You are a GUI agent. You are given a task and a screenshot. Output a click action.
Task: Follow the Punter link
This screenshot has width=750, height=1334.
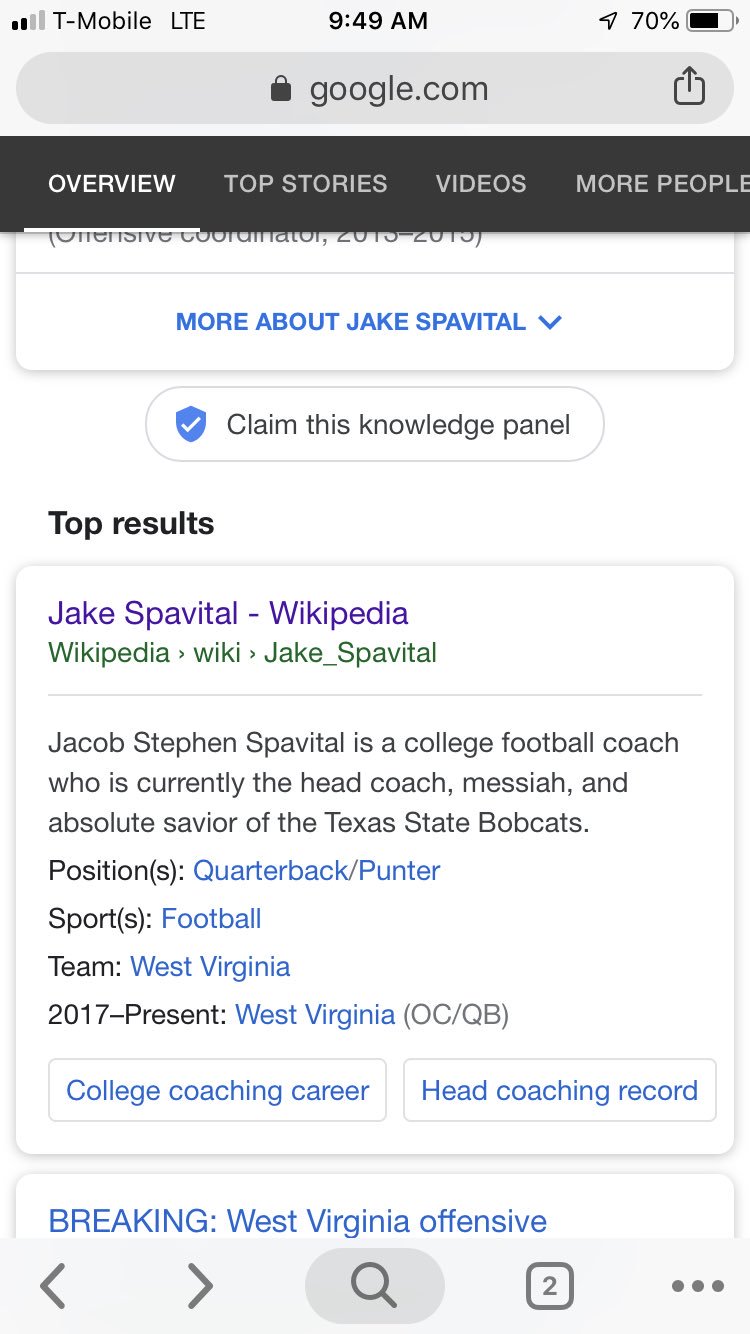(399, 870)
